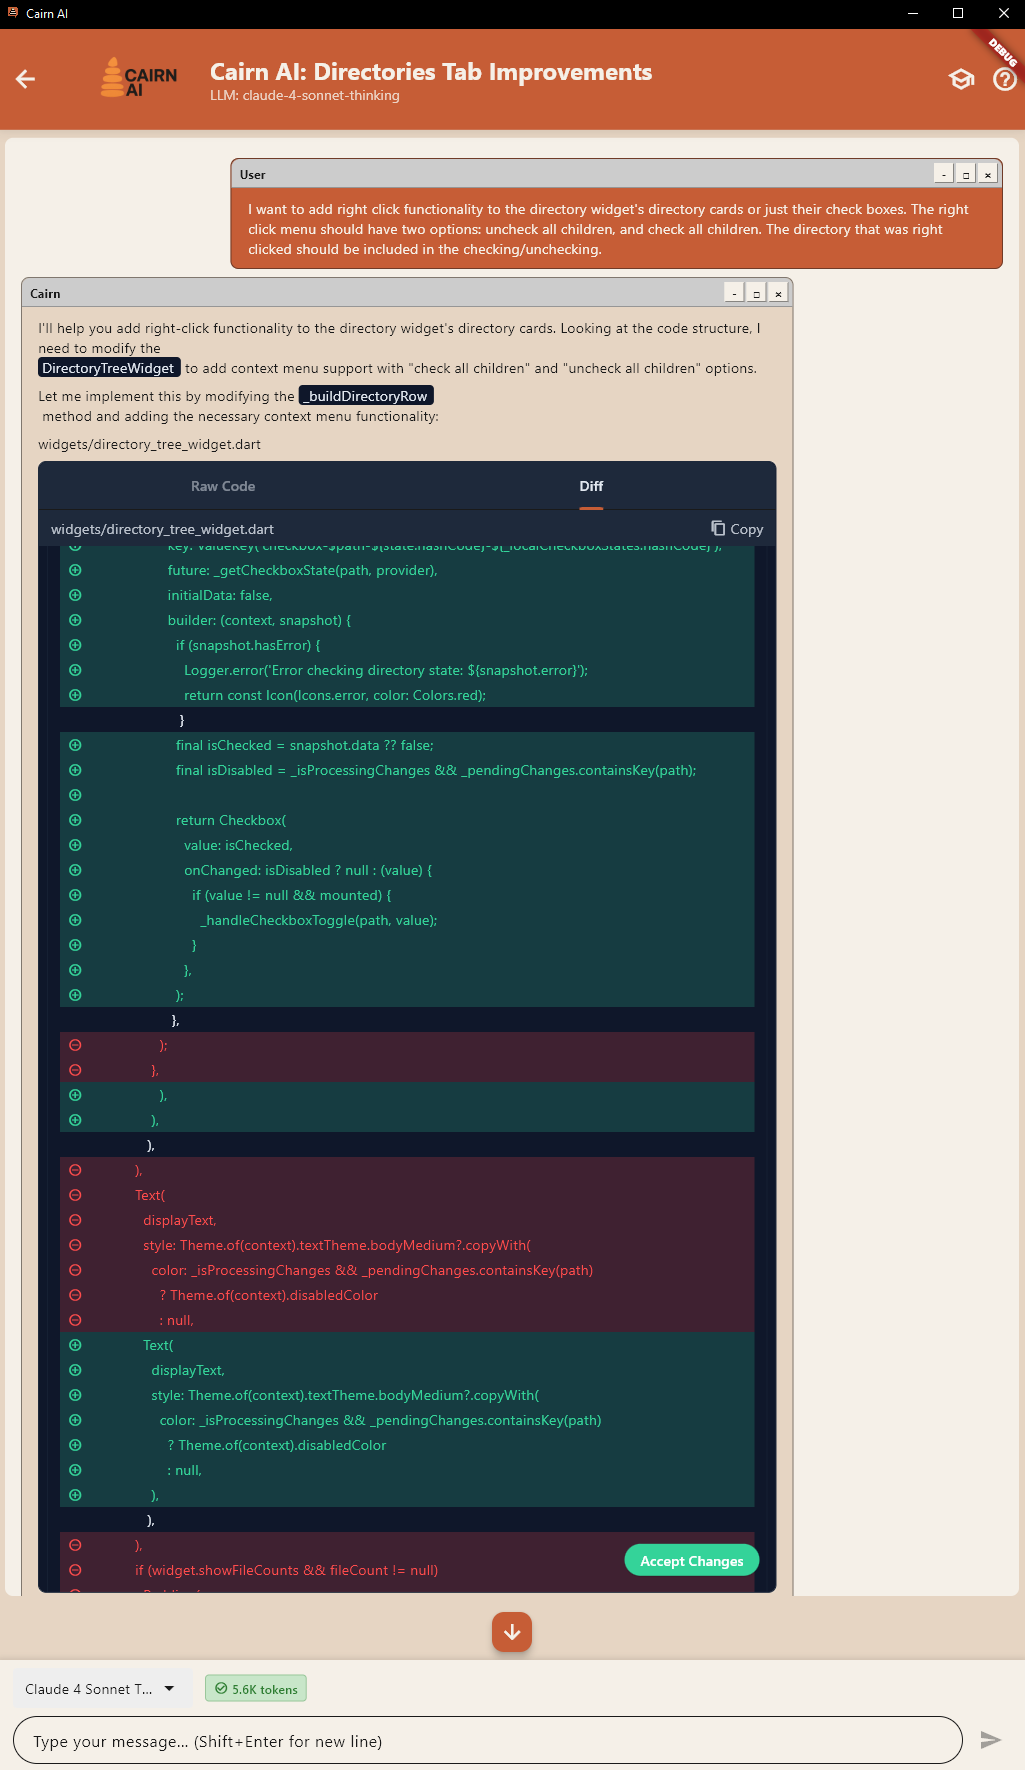Click the 'if (snapshot.hasError) {' code line

pyautogui.click(x=248, y=645)
